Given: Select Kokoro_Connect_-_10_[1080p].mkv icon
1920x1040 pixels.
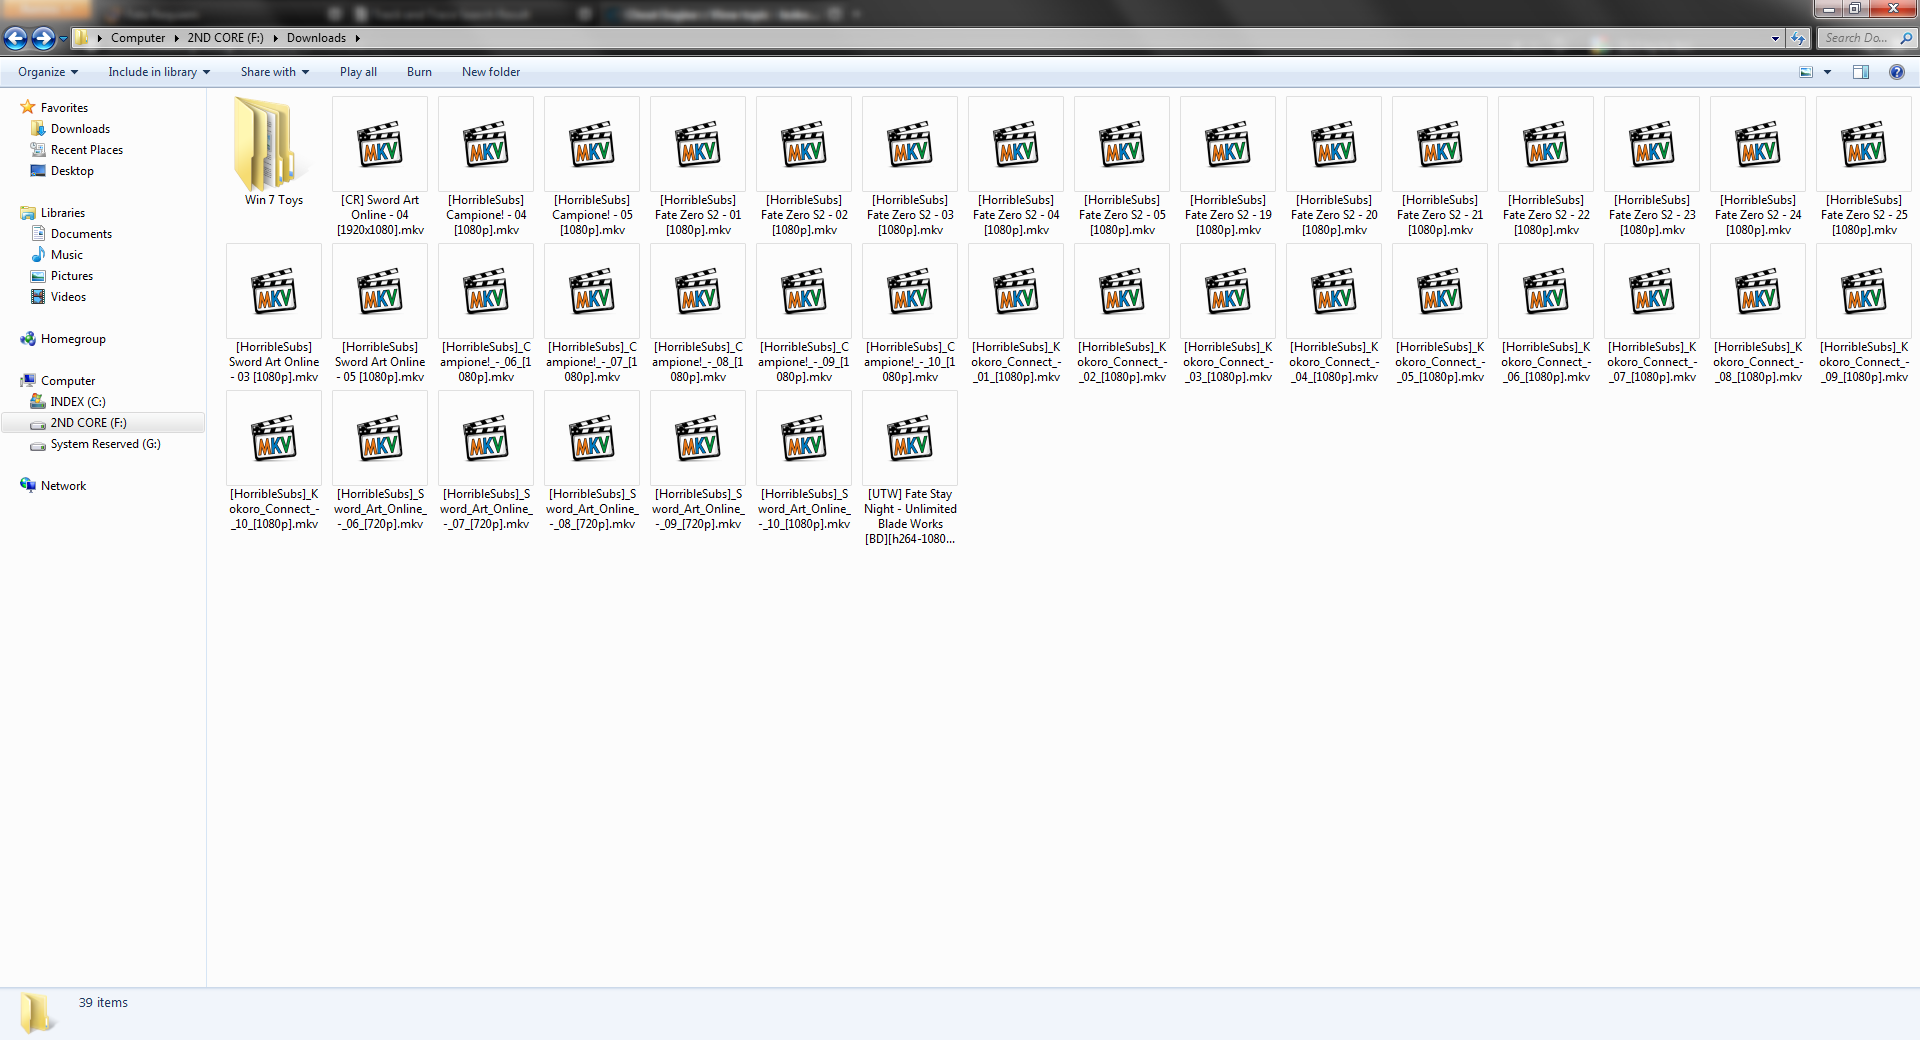Looking at the screenshot, I should click(x=274, y=438).
